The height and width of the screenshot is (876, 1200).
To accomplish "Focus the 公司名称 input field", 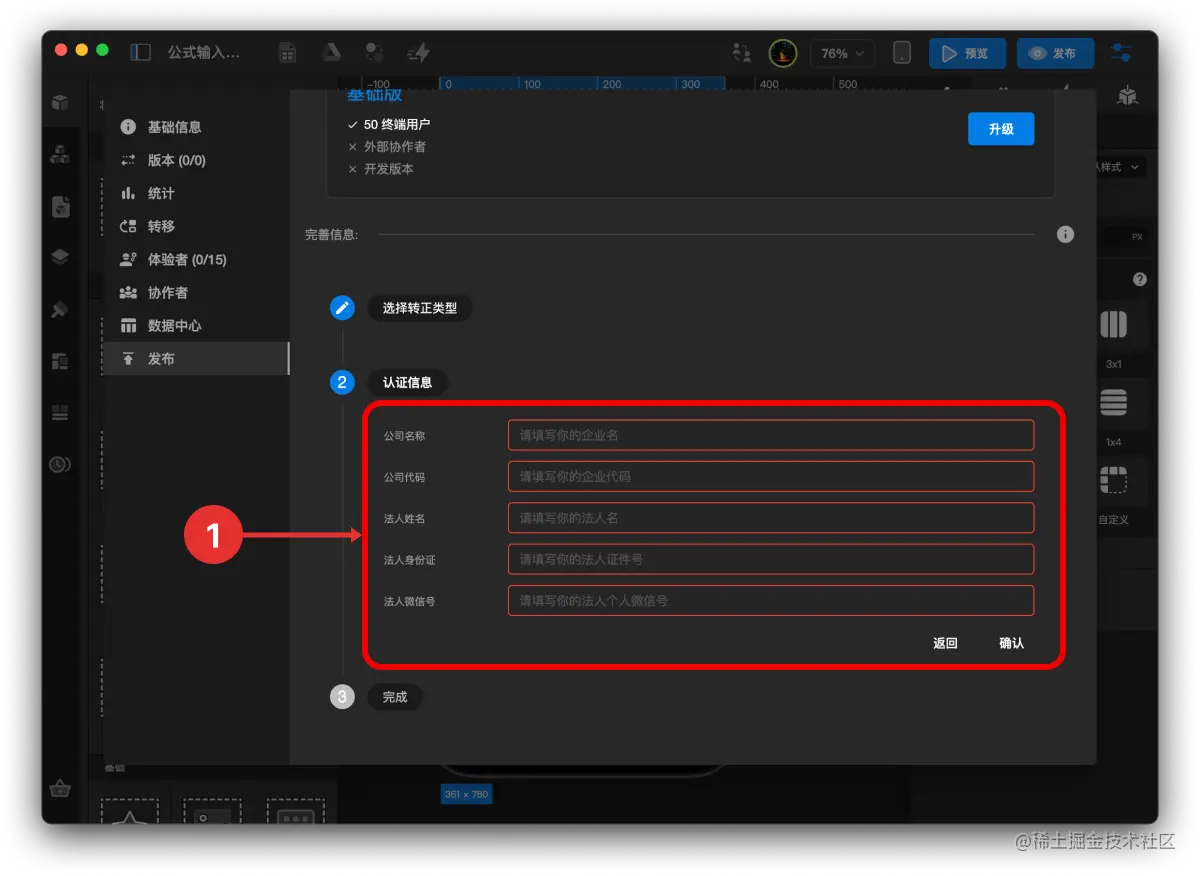I will [771, 435].
